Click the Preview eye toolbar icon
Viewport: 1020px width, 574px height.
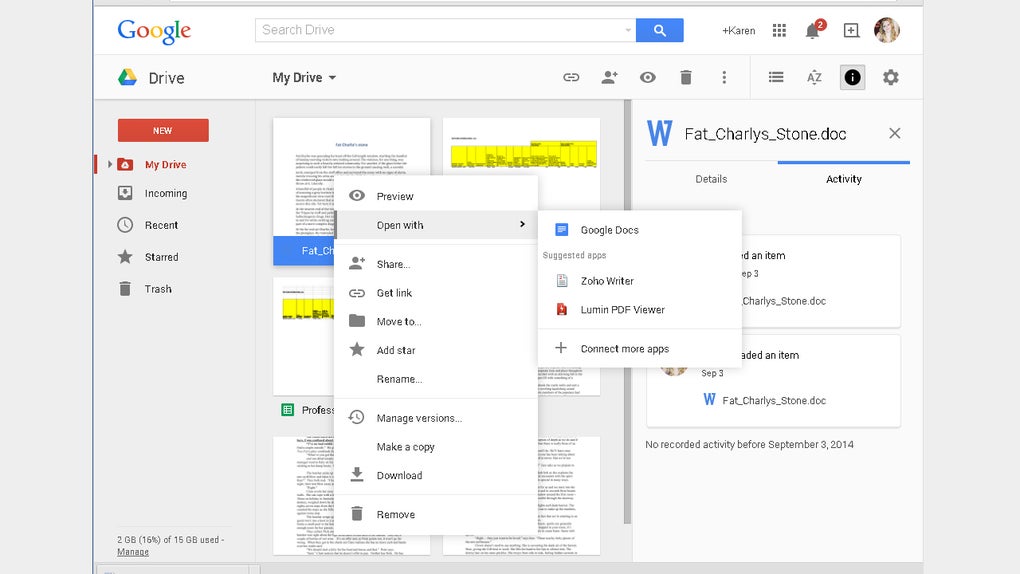647,77
